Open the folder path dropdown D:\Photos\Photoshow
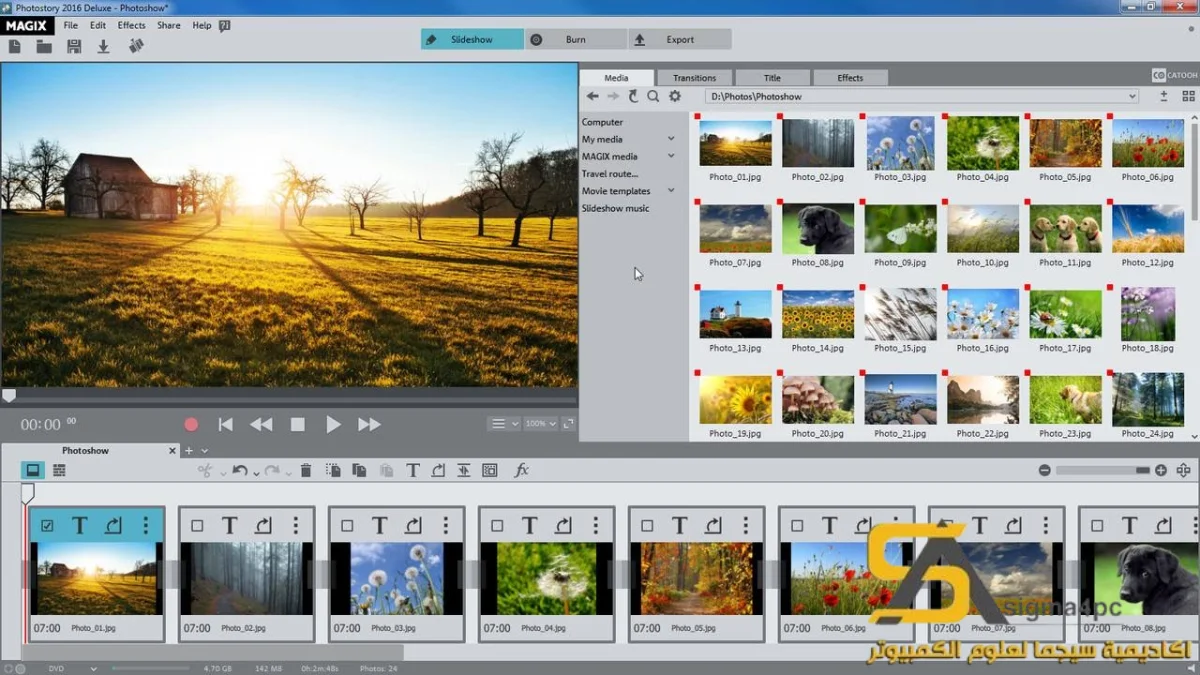Image resolution: width=1200 pixels, height=675 pixels. tap(1133, 96)
